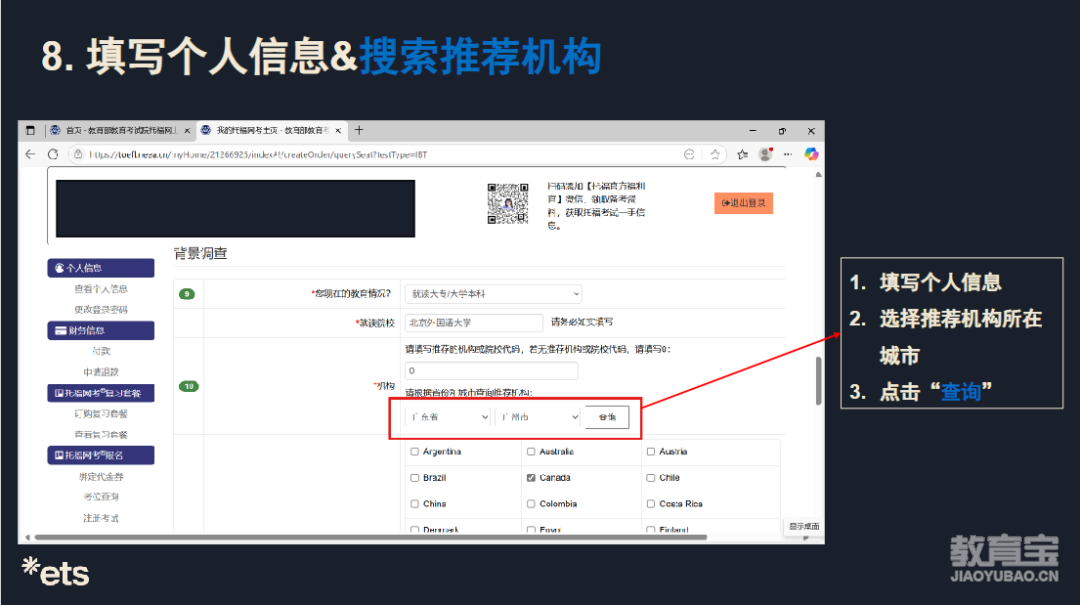Add page to favorites star icon
Viewport: 1080px width, 605px height.
[715, 154]
